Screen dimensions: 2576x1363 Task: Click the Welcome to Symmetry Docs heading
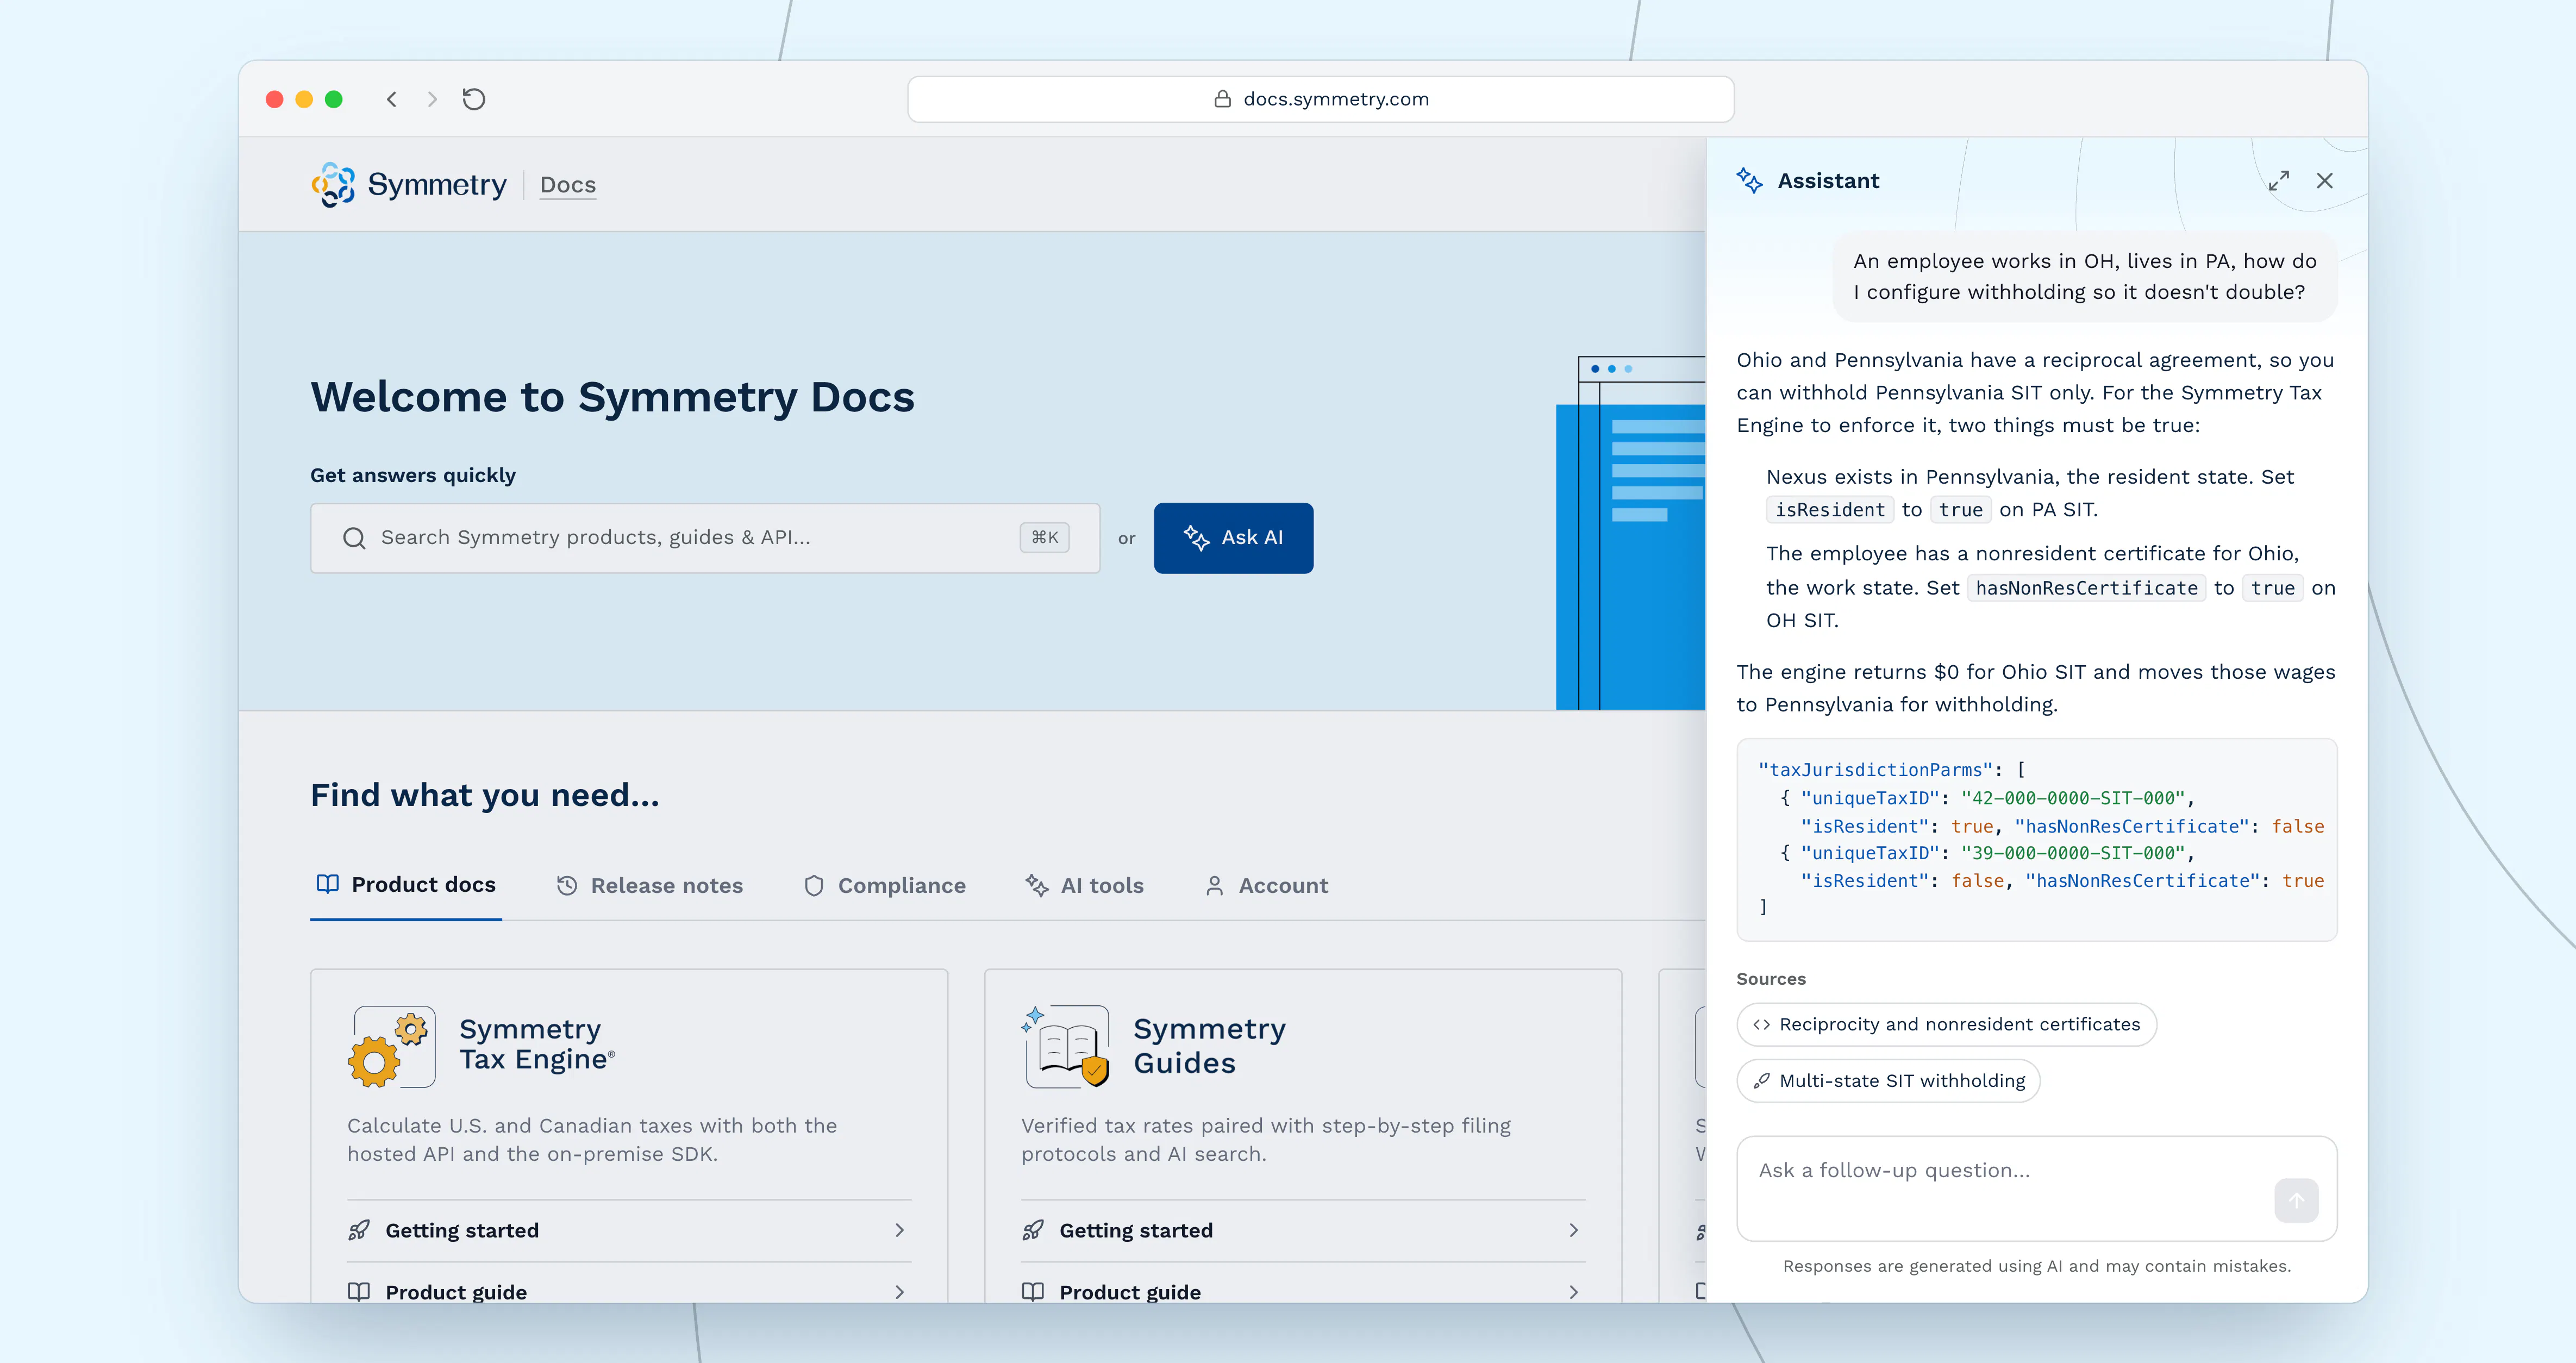[x=612, y=397]
